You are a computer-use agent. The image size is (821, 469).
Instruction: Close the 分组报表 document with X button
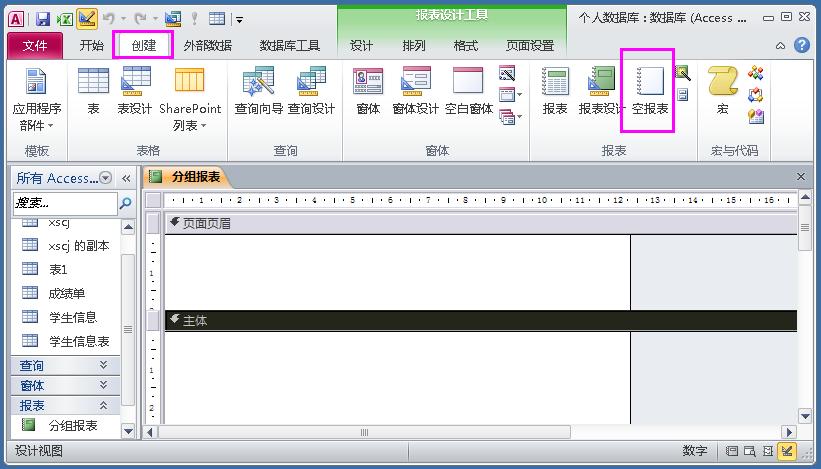[801, 176]
